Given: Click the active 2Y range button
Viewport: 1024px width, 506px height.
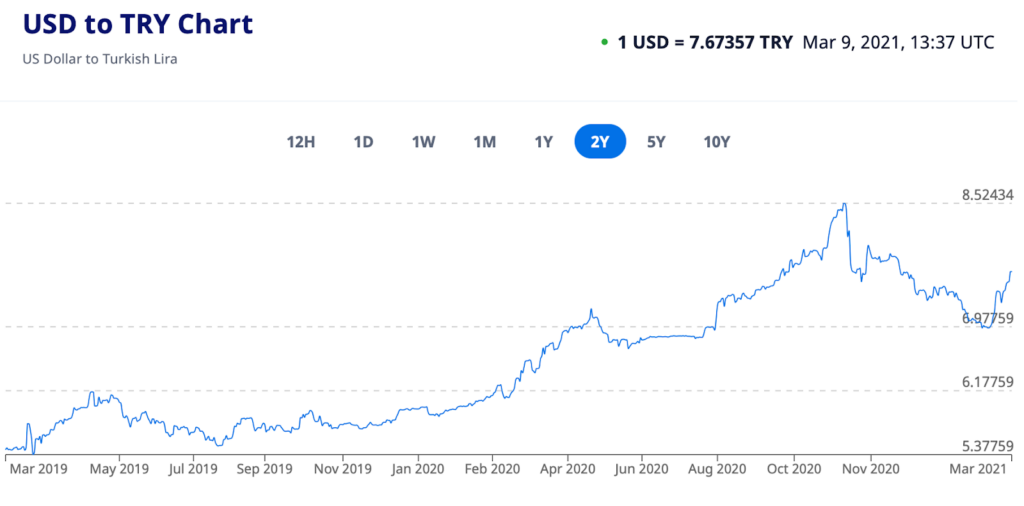Looking at the screenshot, I should tap(600, 142).
